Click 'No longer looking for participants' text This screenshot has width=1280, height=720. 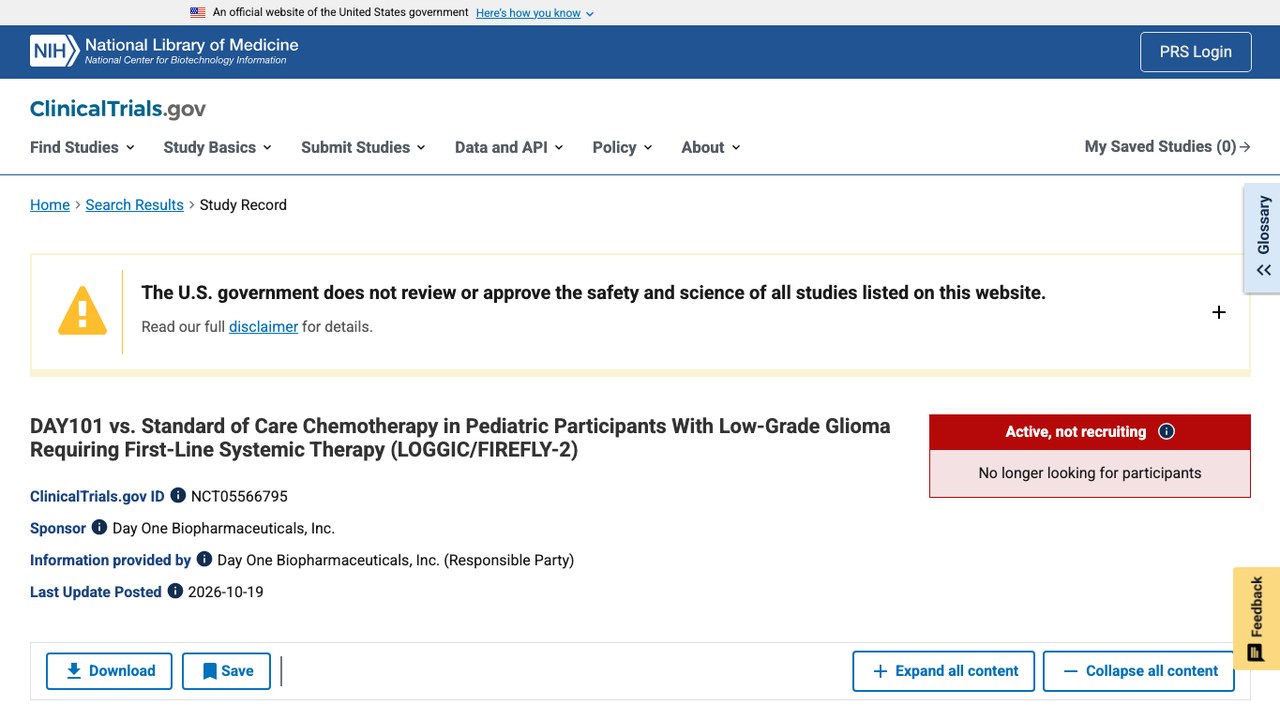coord(1090,473)
